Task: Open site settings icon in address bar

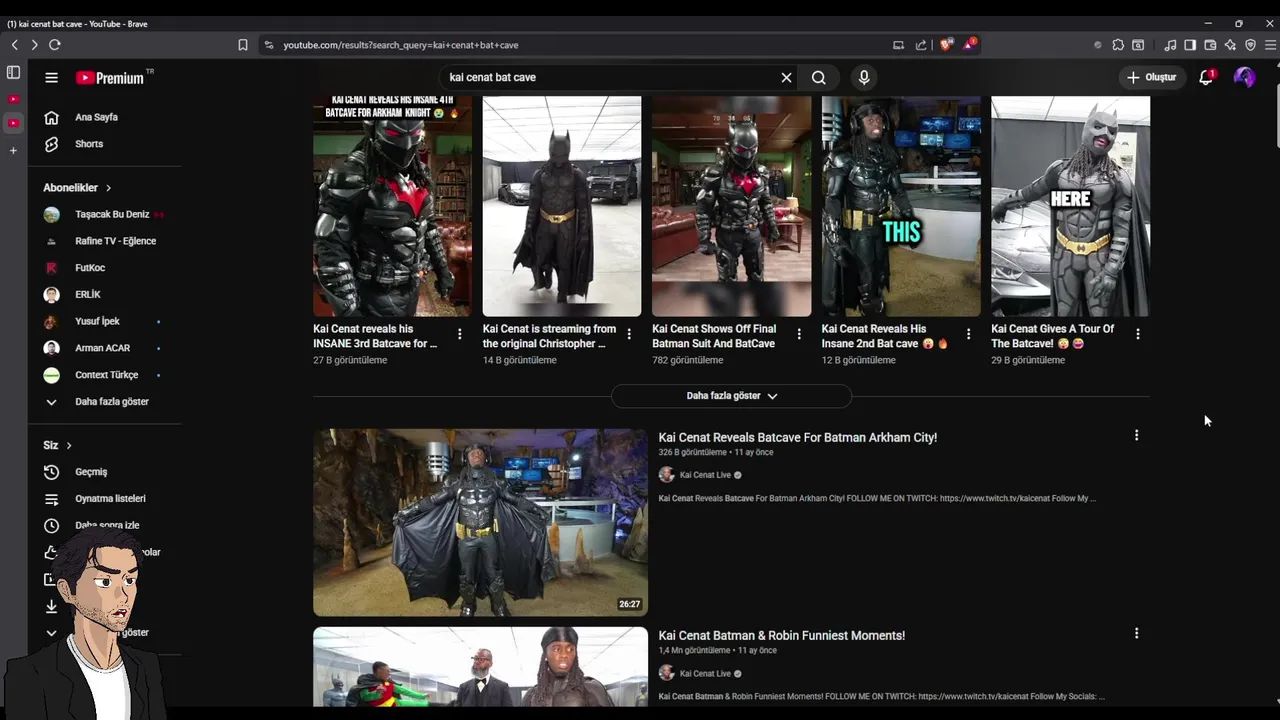Action: pos(268,45)
